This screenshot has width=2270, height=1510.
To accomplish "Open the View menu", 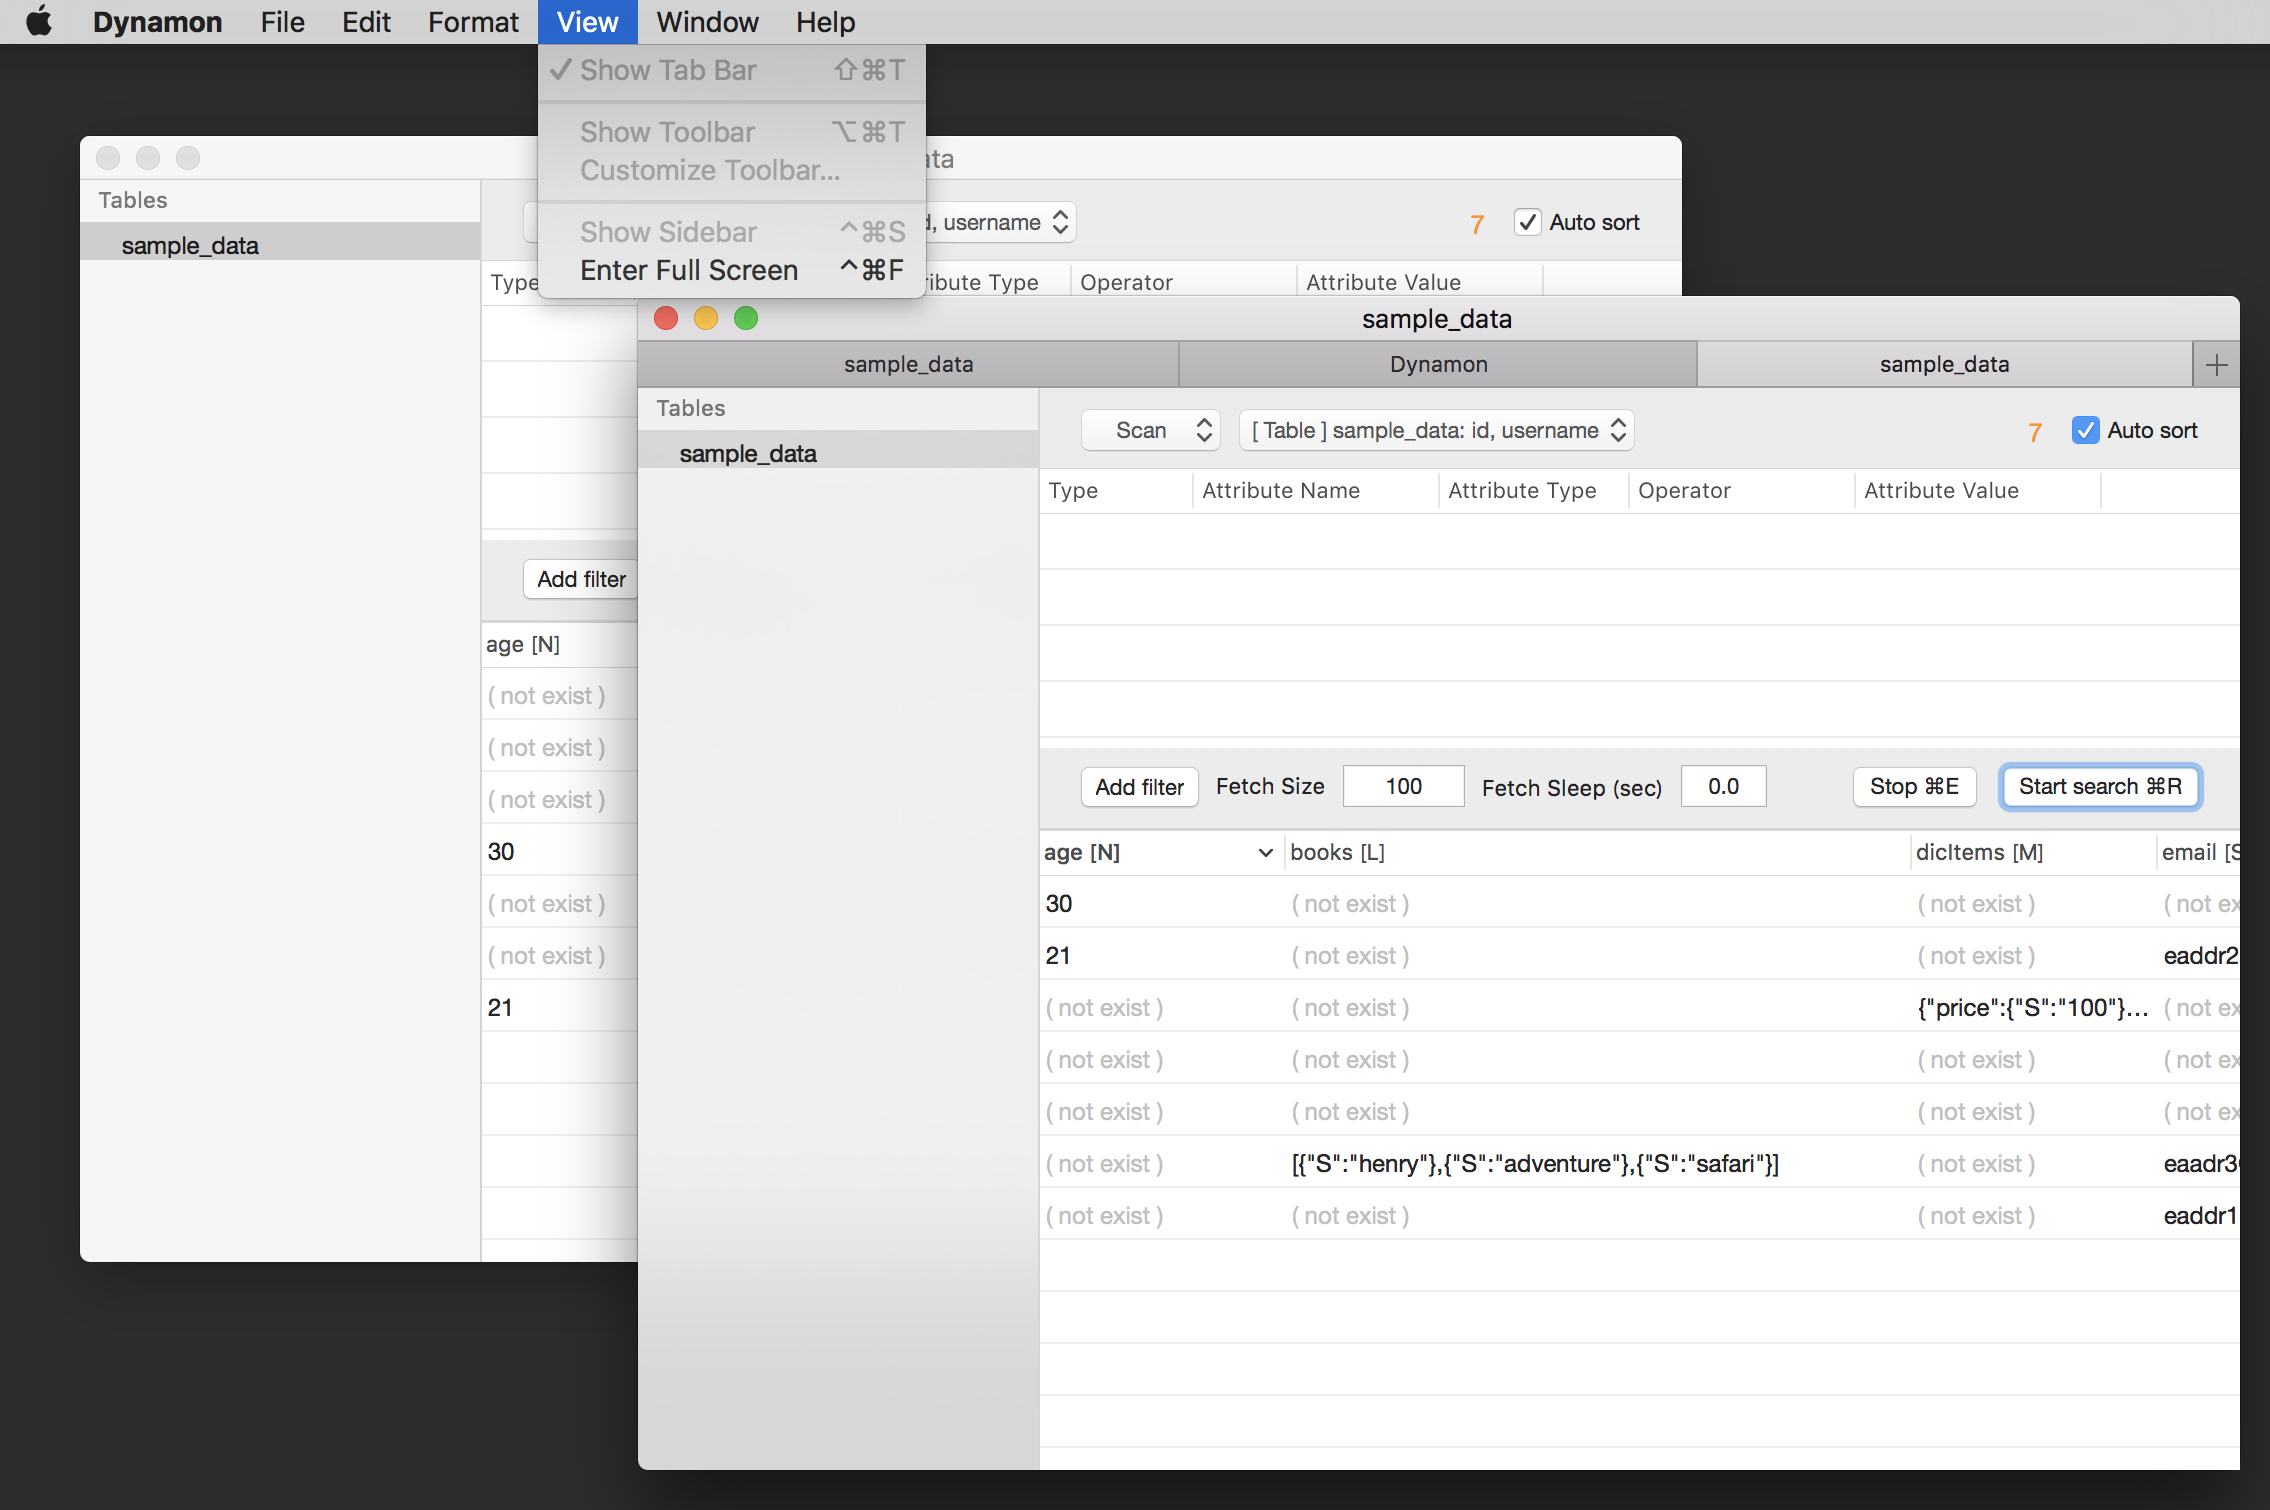I will tap(588, 20).
